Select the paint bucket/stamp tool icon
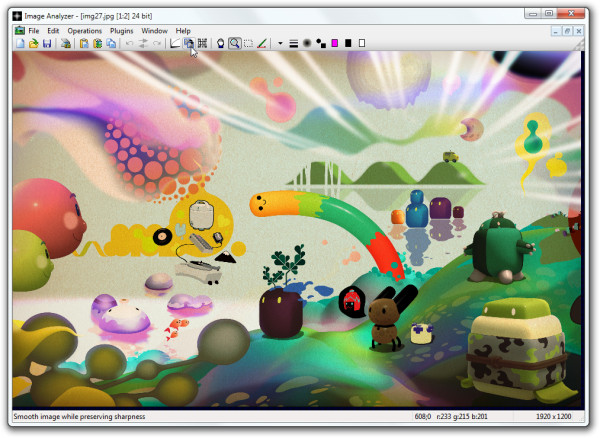This screenshot has width=600, height=438. coord(220,44)
